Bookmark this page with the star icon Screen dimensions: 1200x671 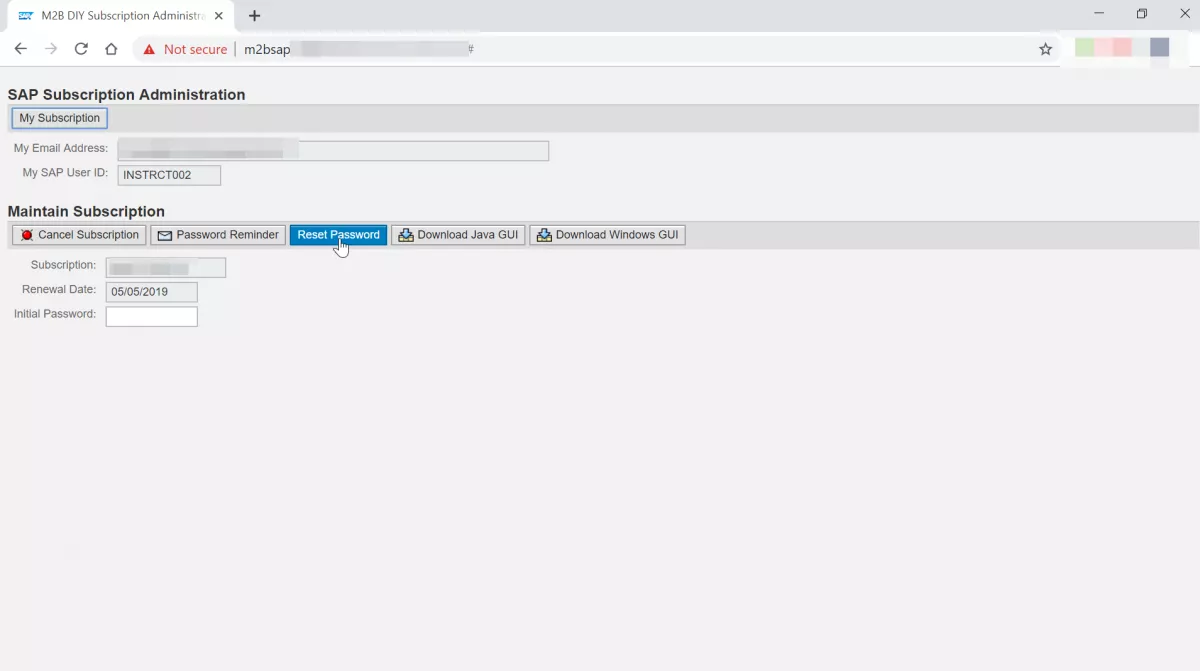1046,49
